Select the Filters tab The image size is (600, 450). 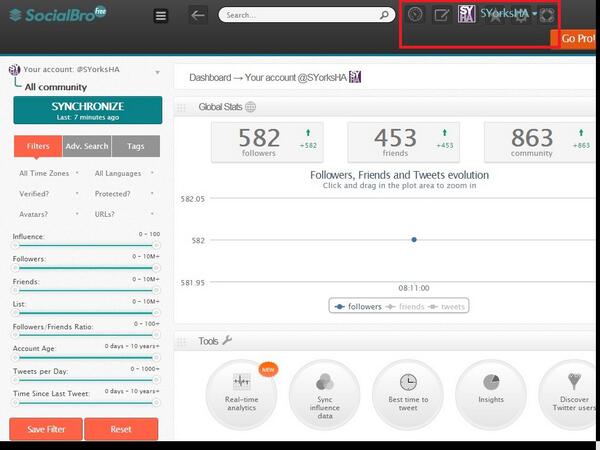(x=38, y=146)
